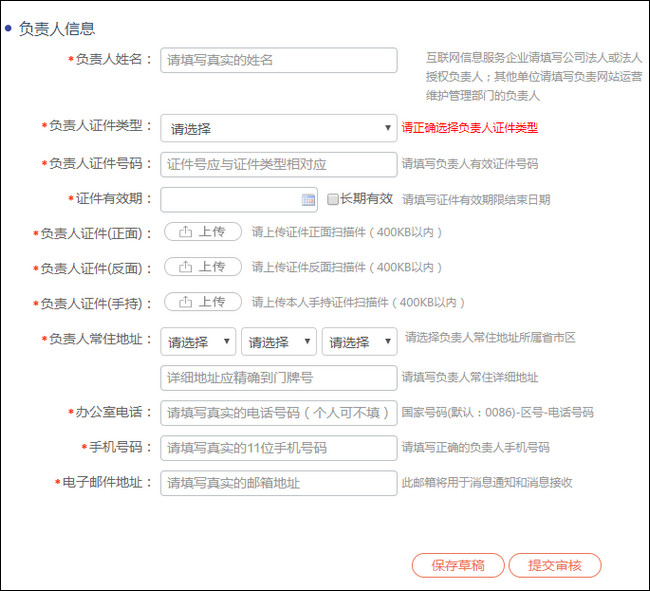Screen dimensions: 650x591
Task: Focus the 负责人姓名 input field
Action: point(279,61)
